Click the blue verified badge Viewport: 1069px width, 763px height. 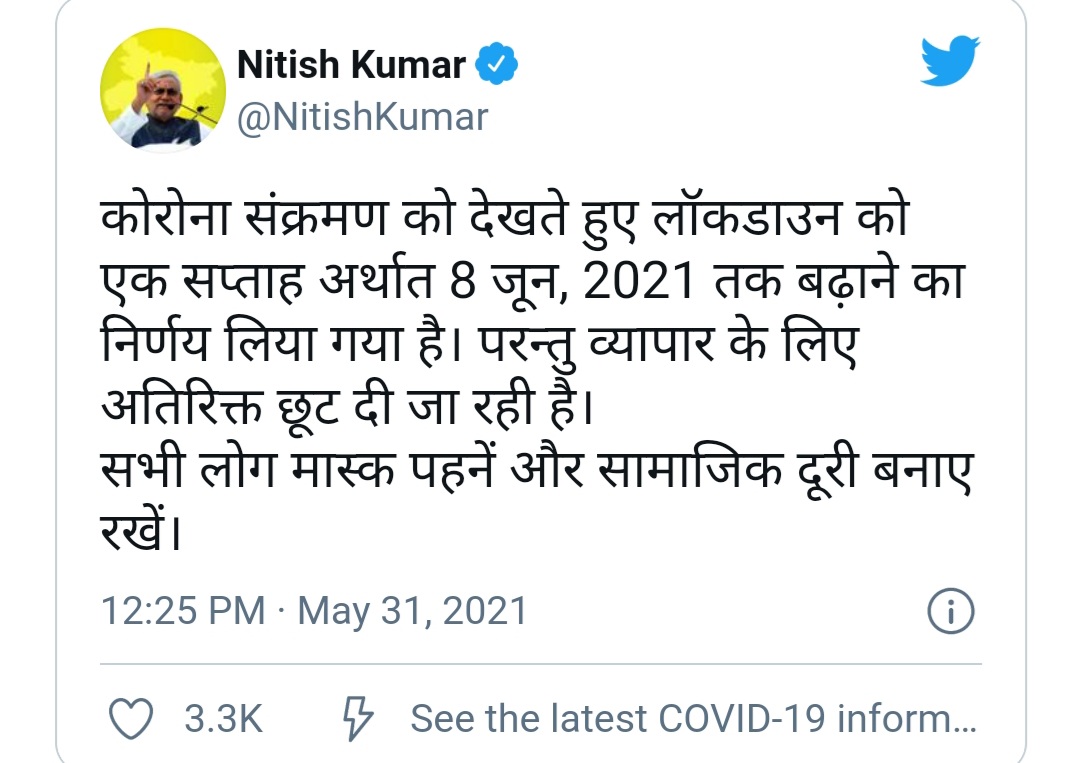pyautogui.click(x=498, y=65)
